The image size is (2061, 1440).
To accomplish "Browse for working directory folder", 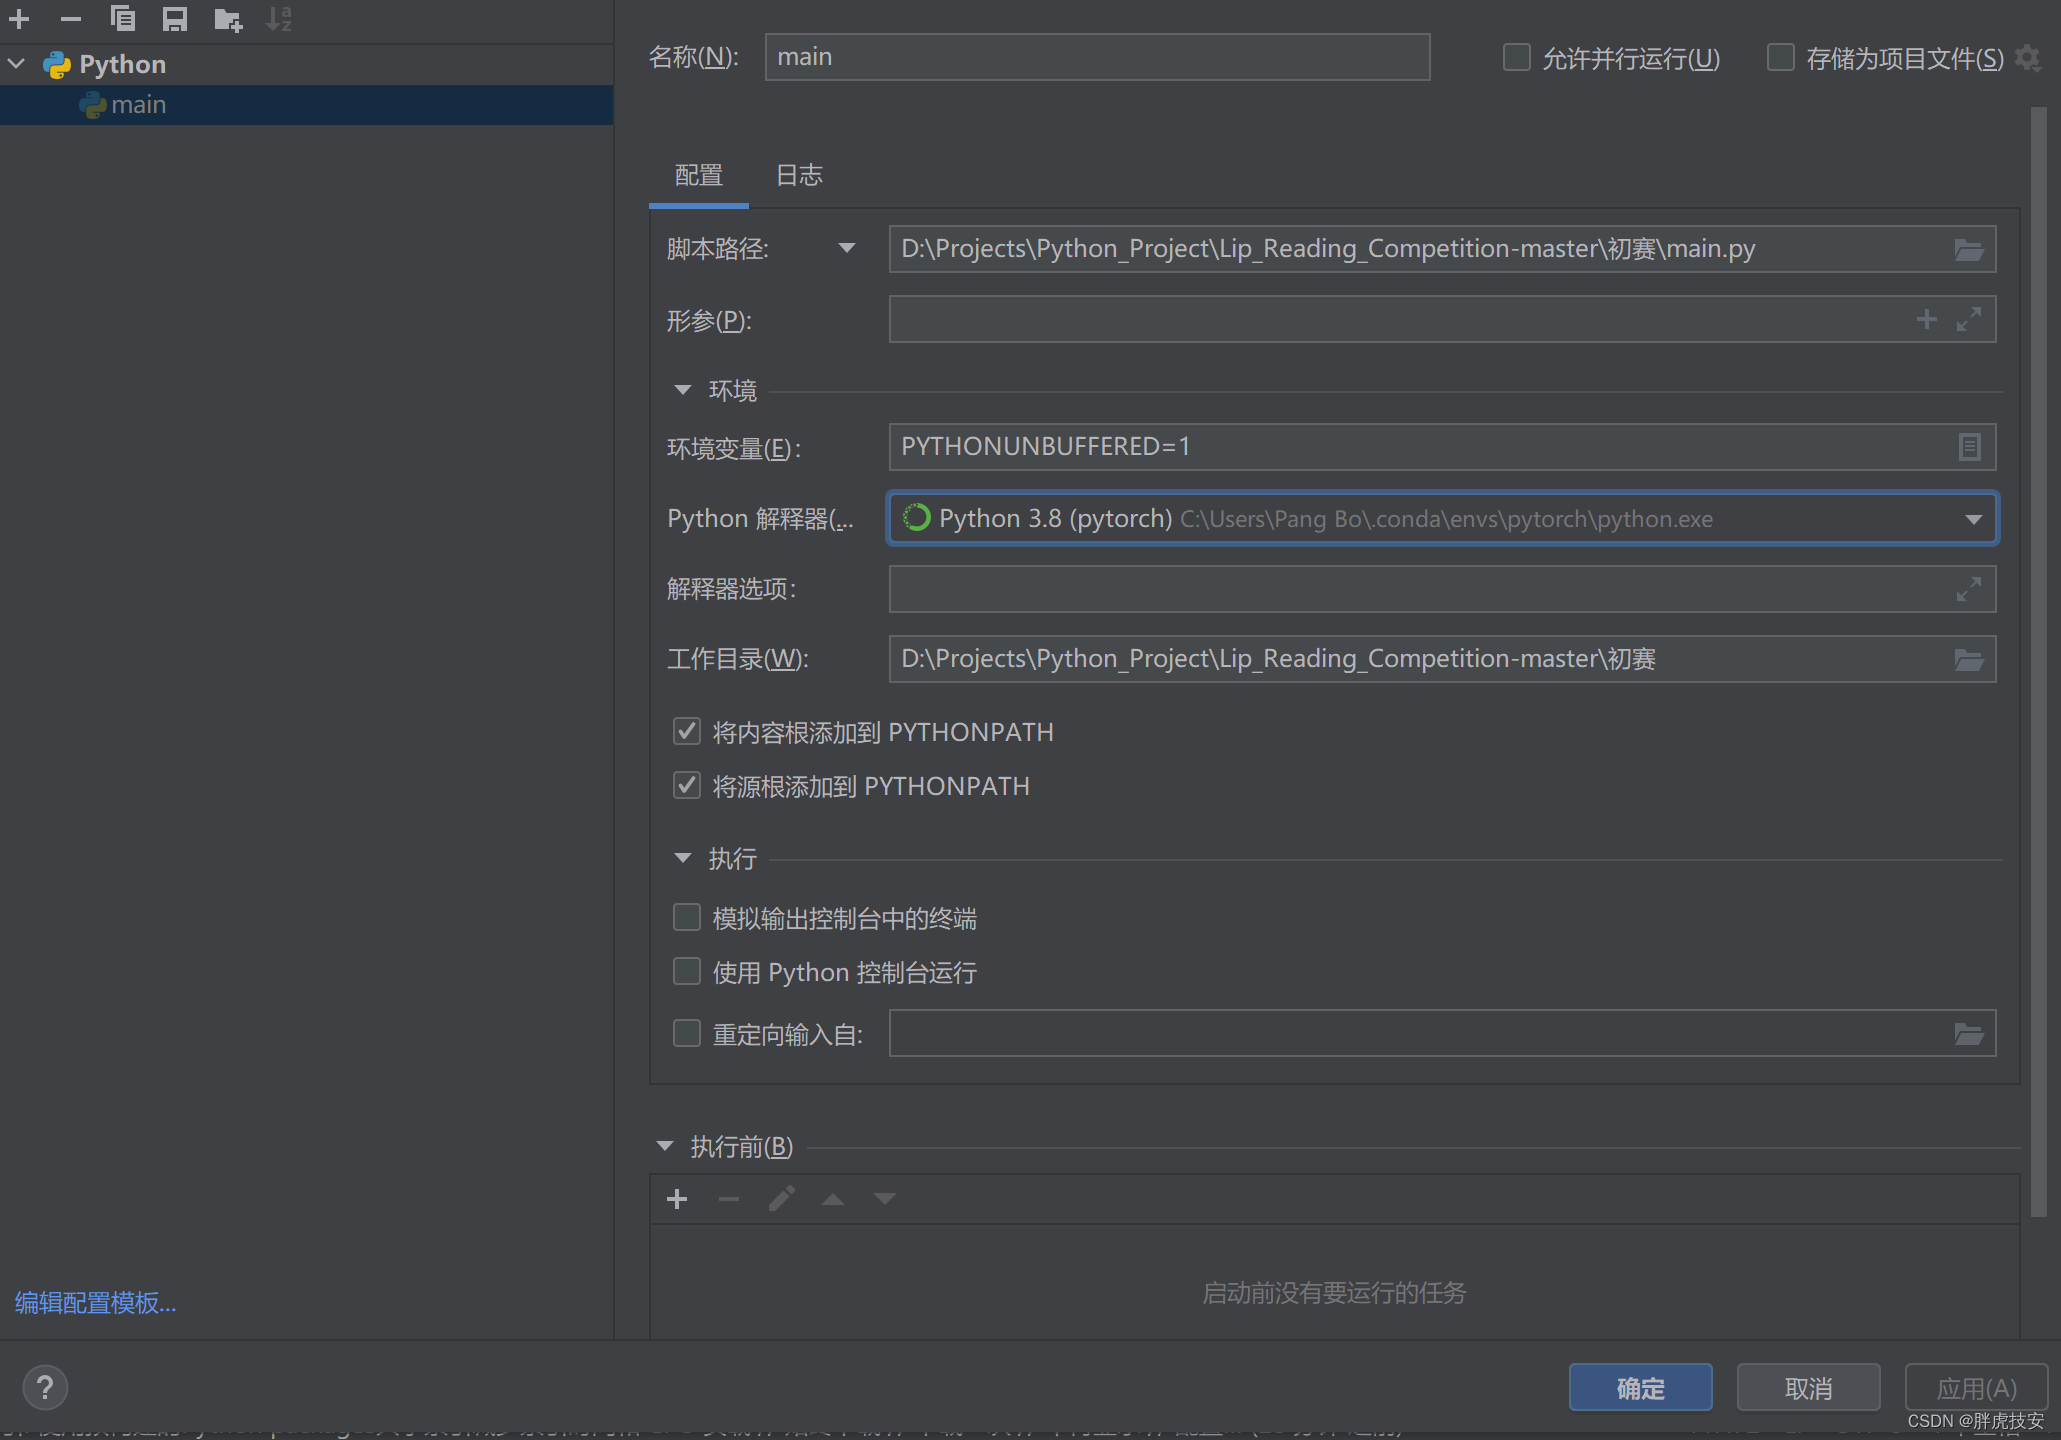I will pyautogui.click(x=1968, y=659).
